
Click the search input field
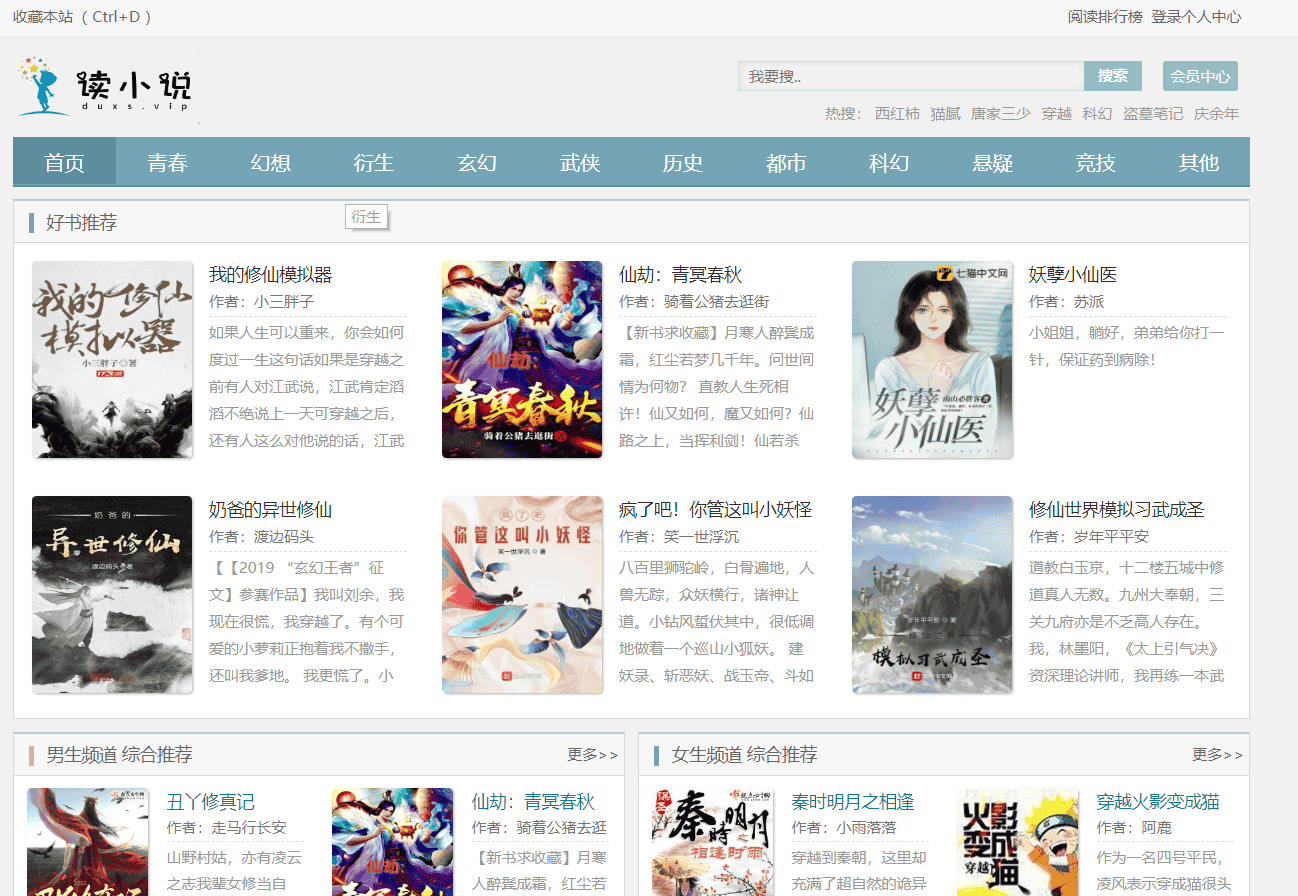911,76
